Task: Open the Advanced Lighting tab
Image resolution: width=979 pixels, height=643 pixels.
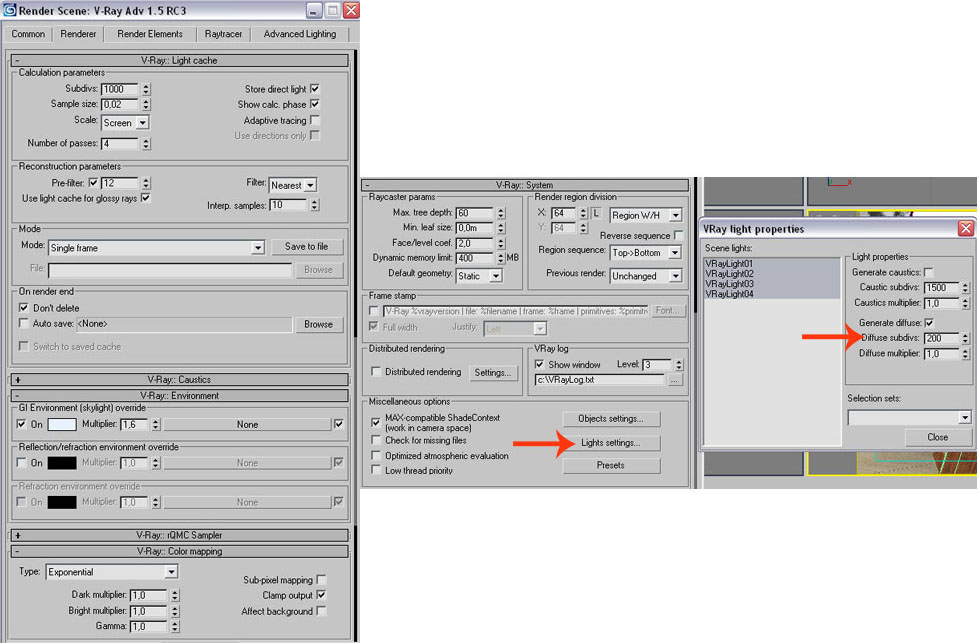Action: (300, 34)
